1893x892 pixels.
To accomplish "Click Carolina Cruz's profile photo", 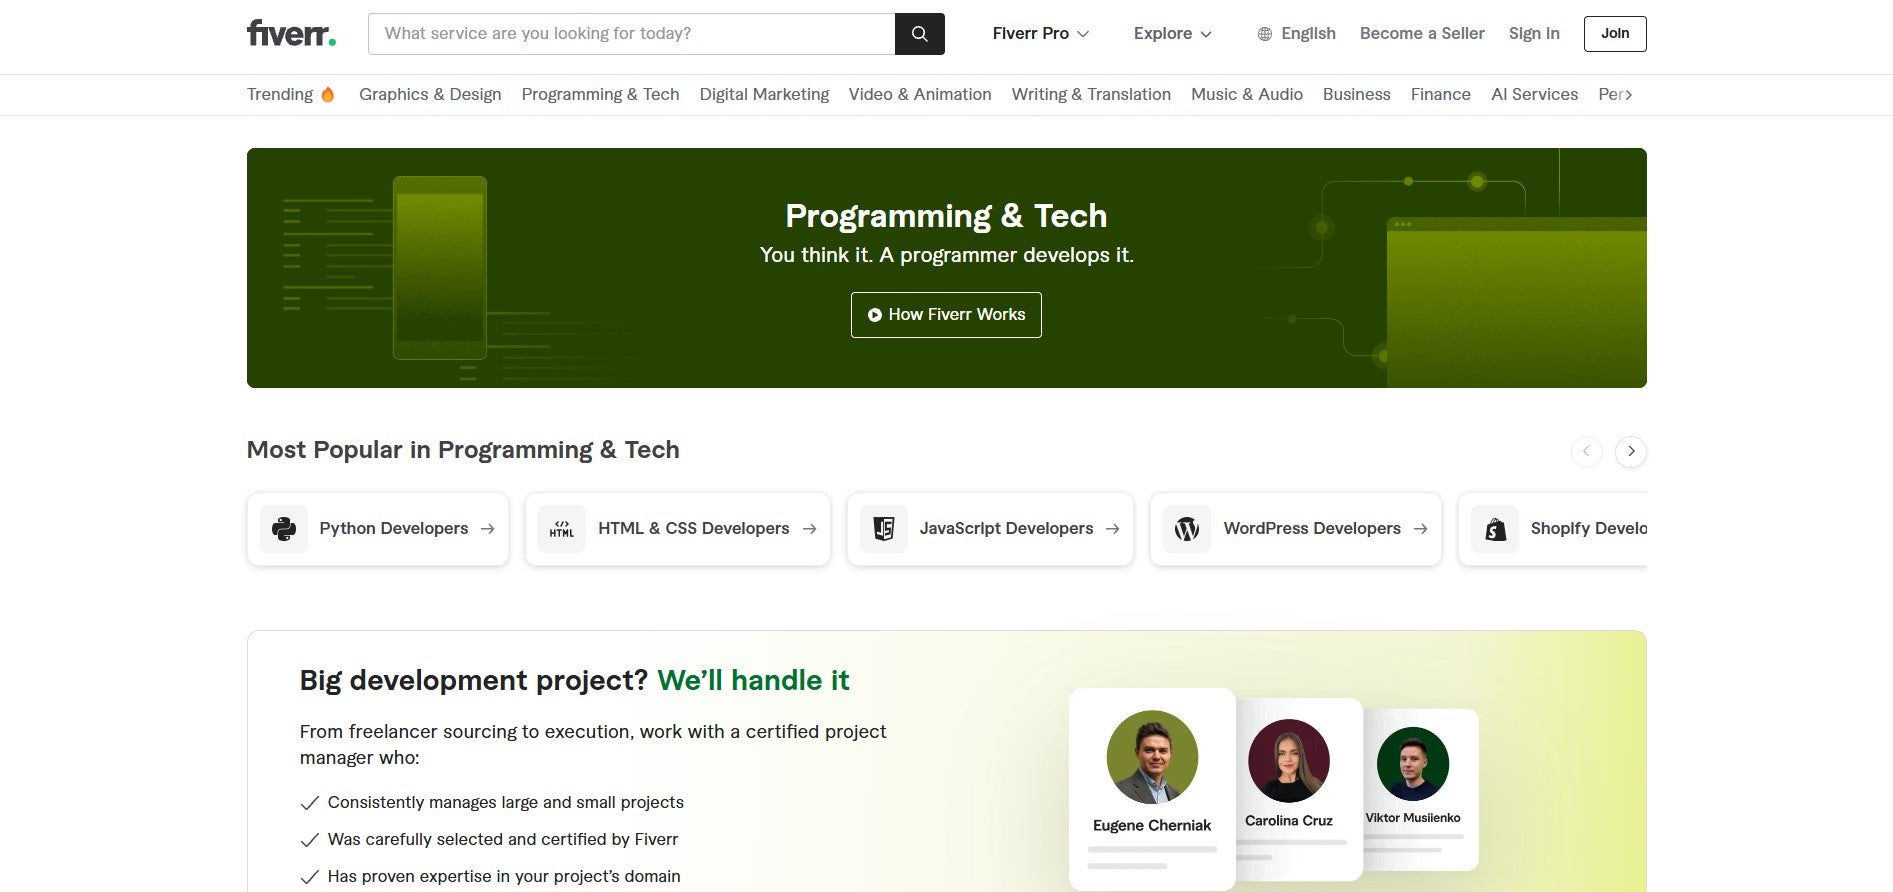I will 1288,760.
